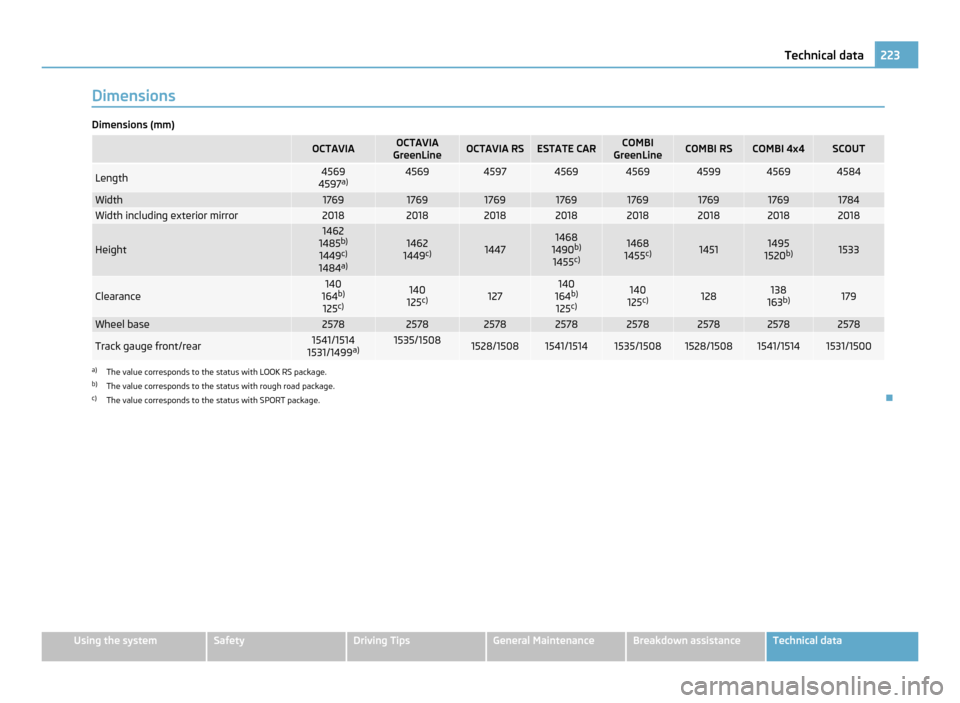Screen dimensions: 960x703
Task: Click the Height row label
Action: [111, 250]
